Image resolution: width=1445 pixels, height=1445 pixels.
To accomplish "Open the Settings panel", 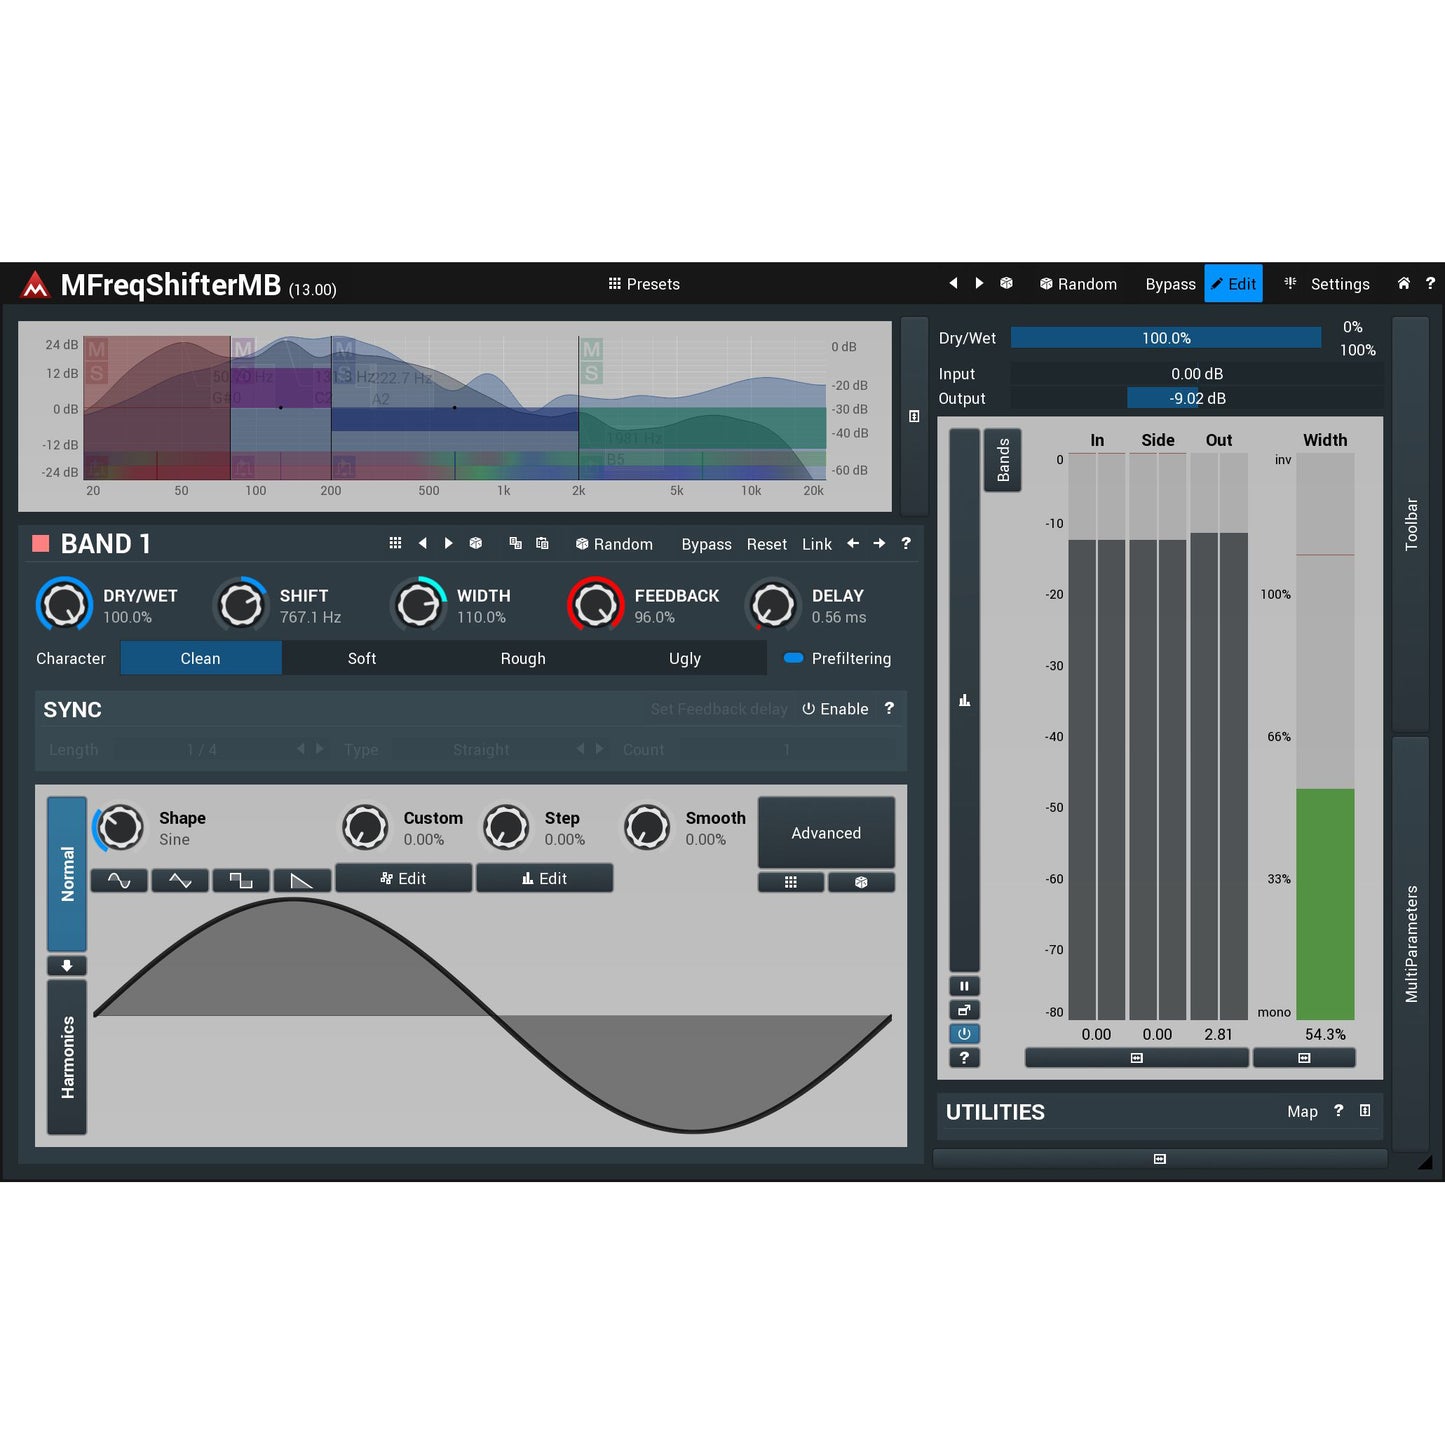I will coord(1340,284).
